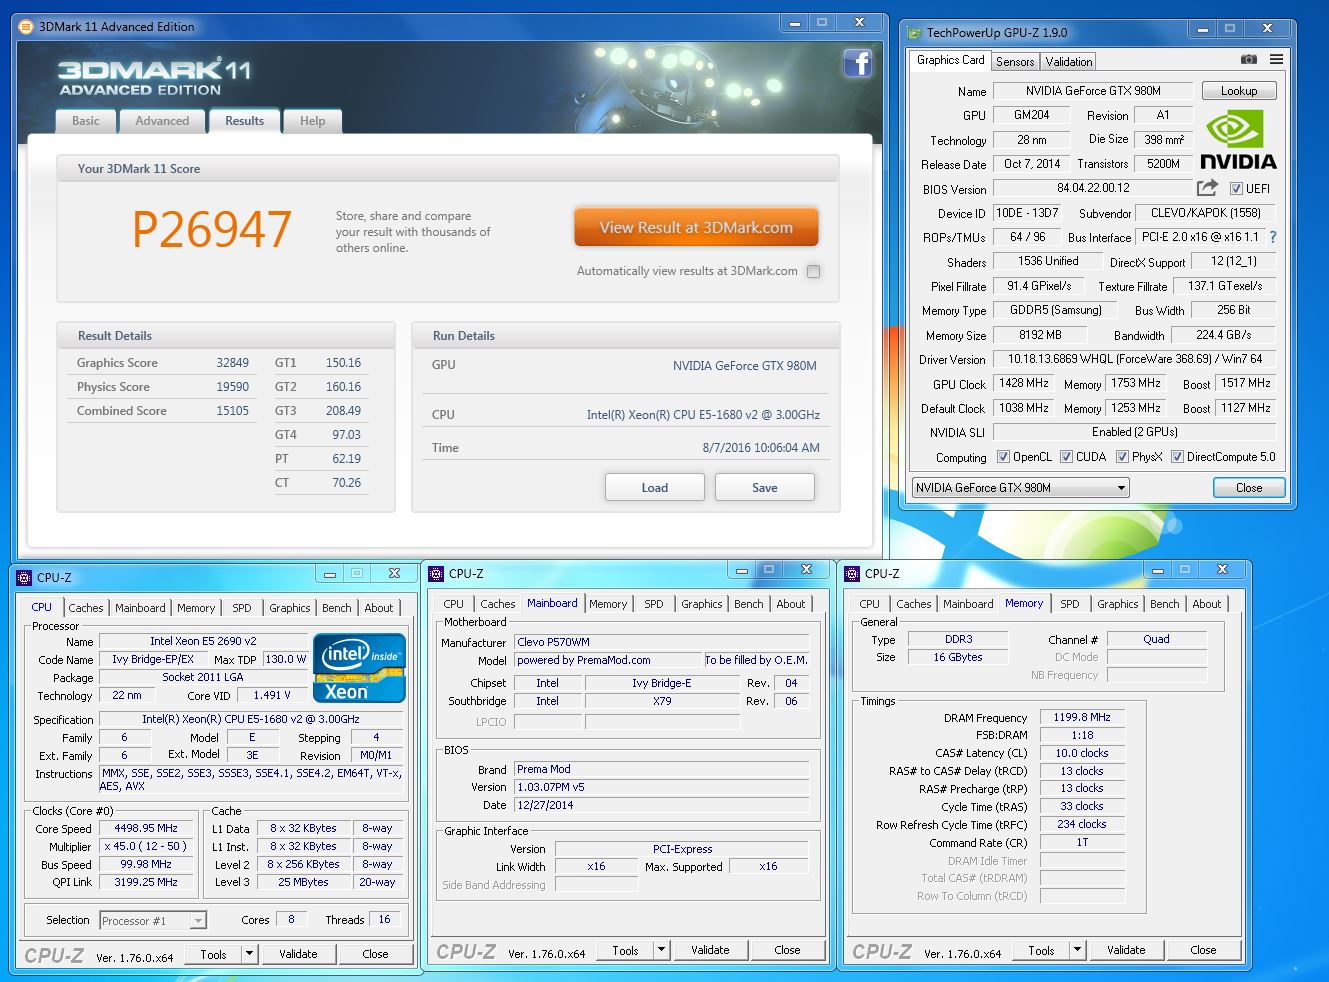Click Close in CPU-Z Mainboard window

(x=787, y=950)
